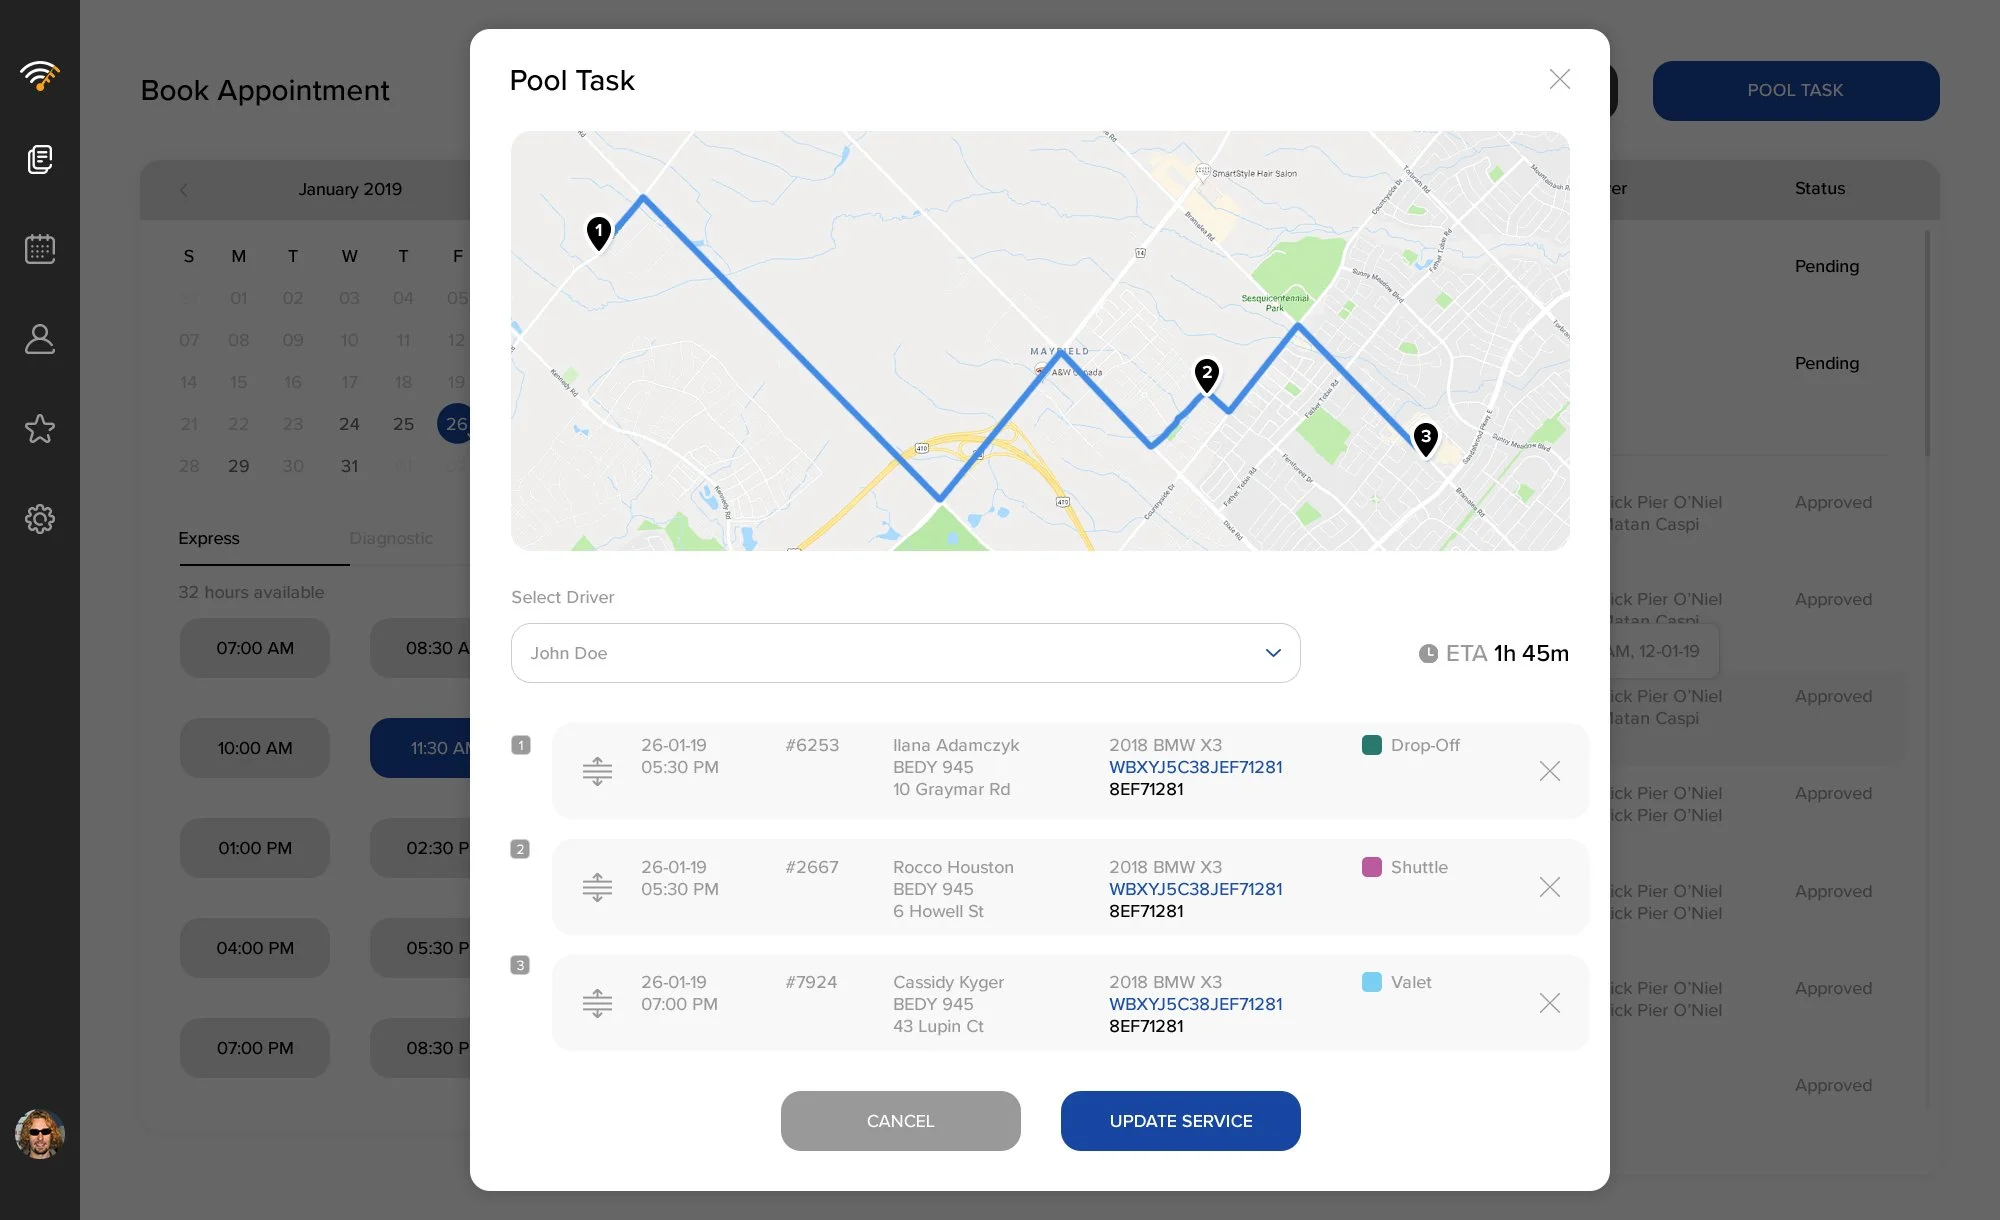This screenshot has width=2000, height=1220.
Task: Click the reorder handle for task #6253
Action: click(597, 771)
